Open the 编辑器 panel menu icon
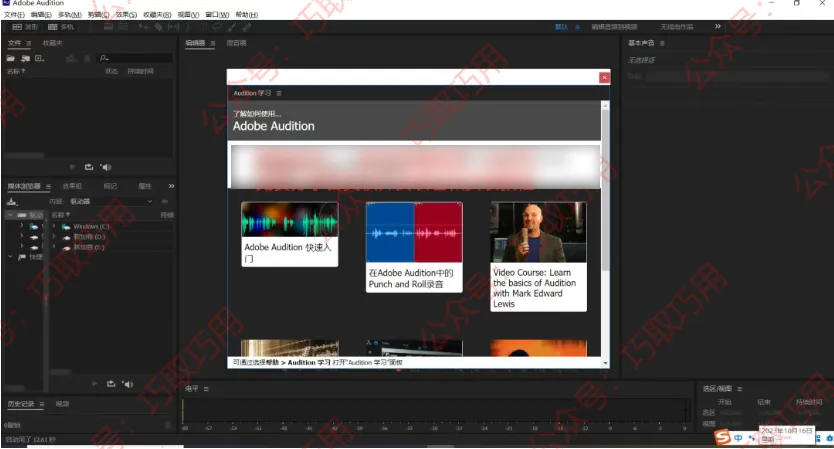Screen dimensions: 834x449 pos(213,43)
